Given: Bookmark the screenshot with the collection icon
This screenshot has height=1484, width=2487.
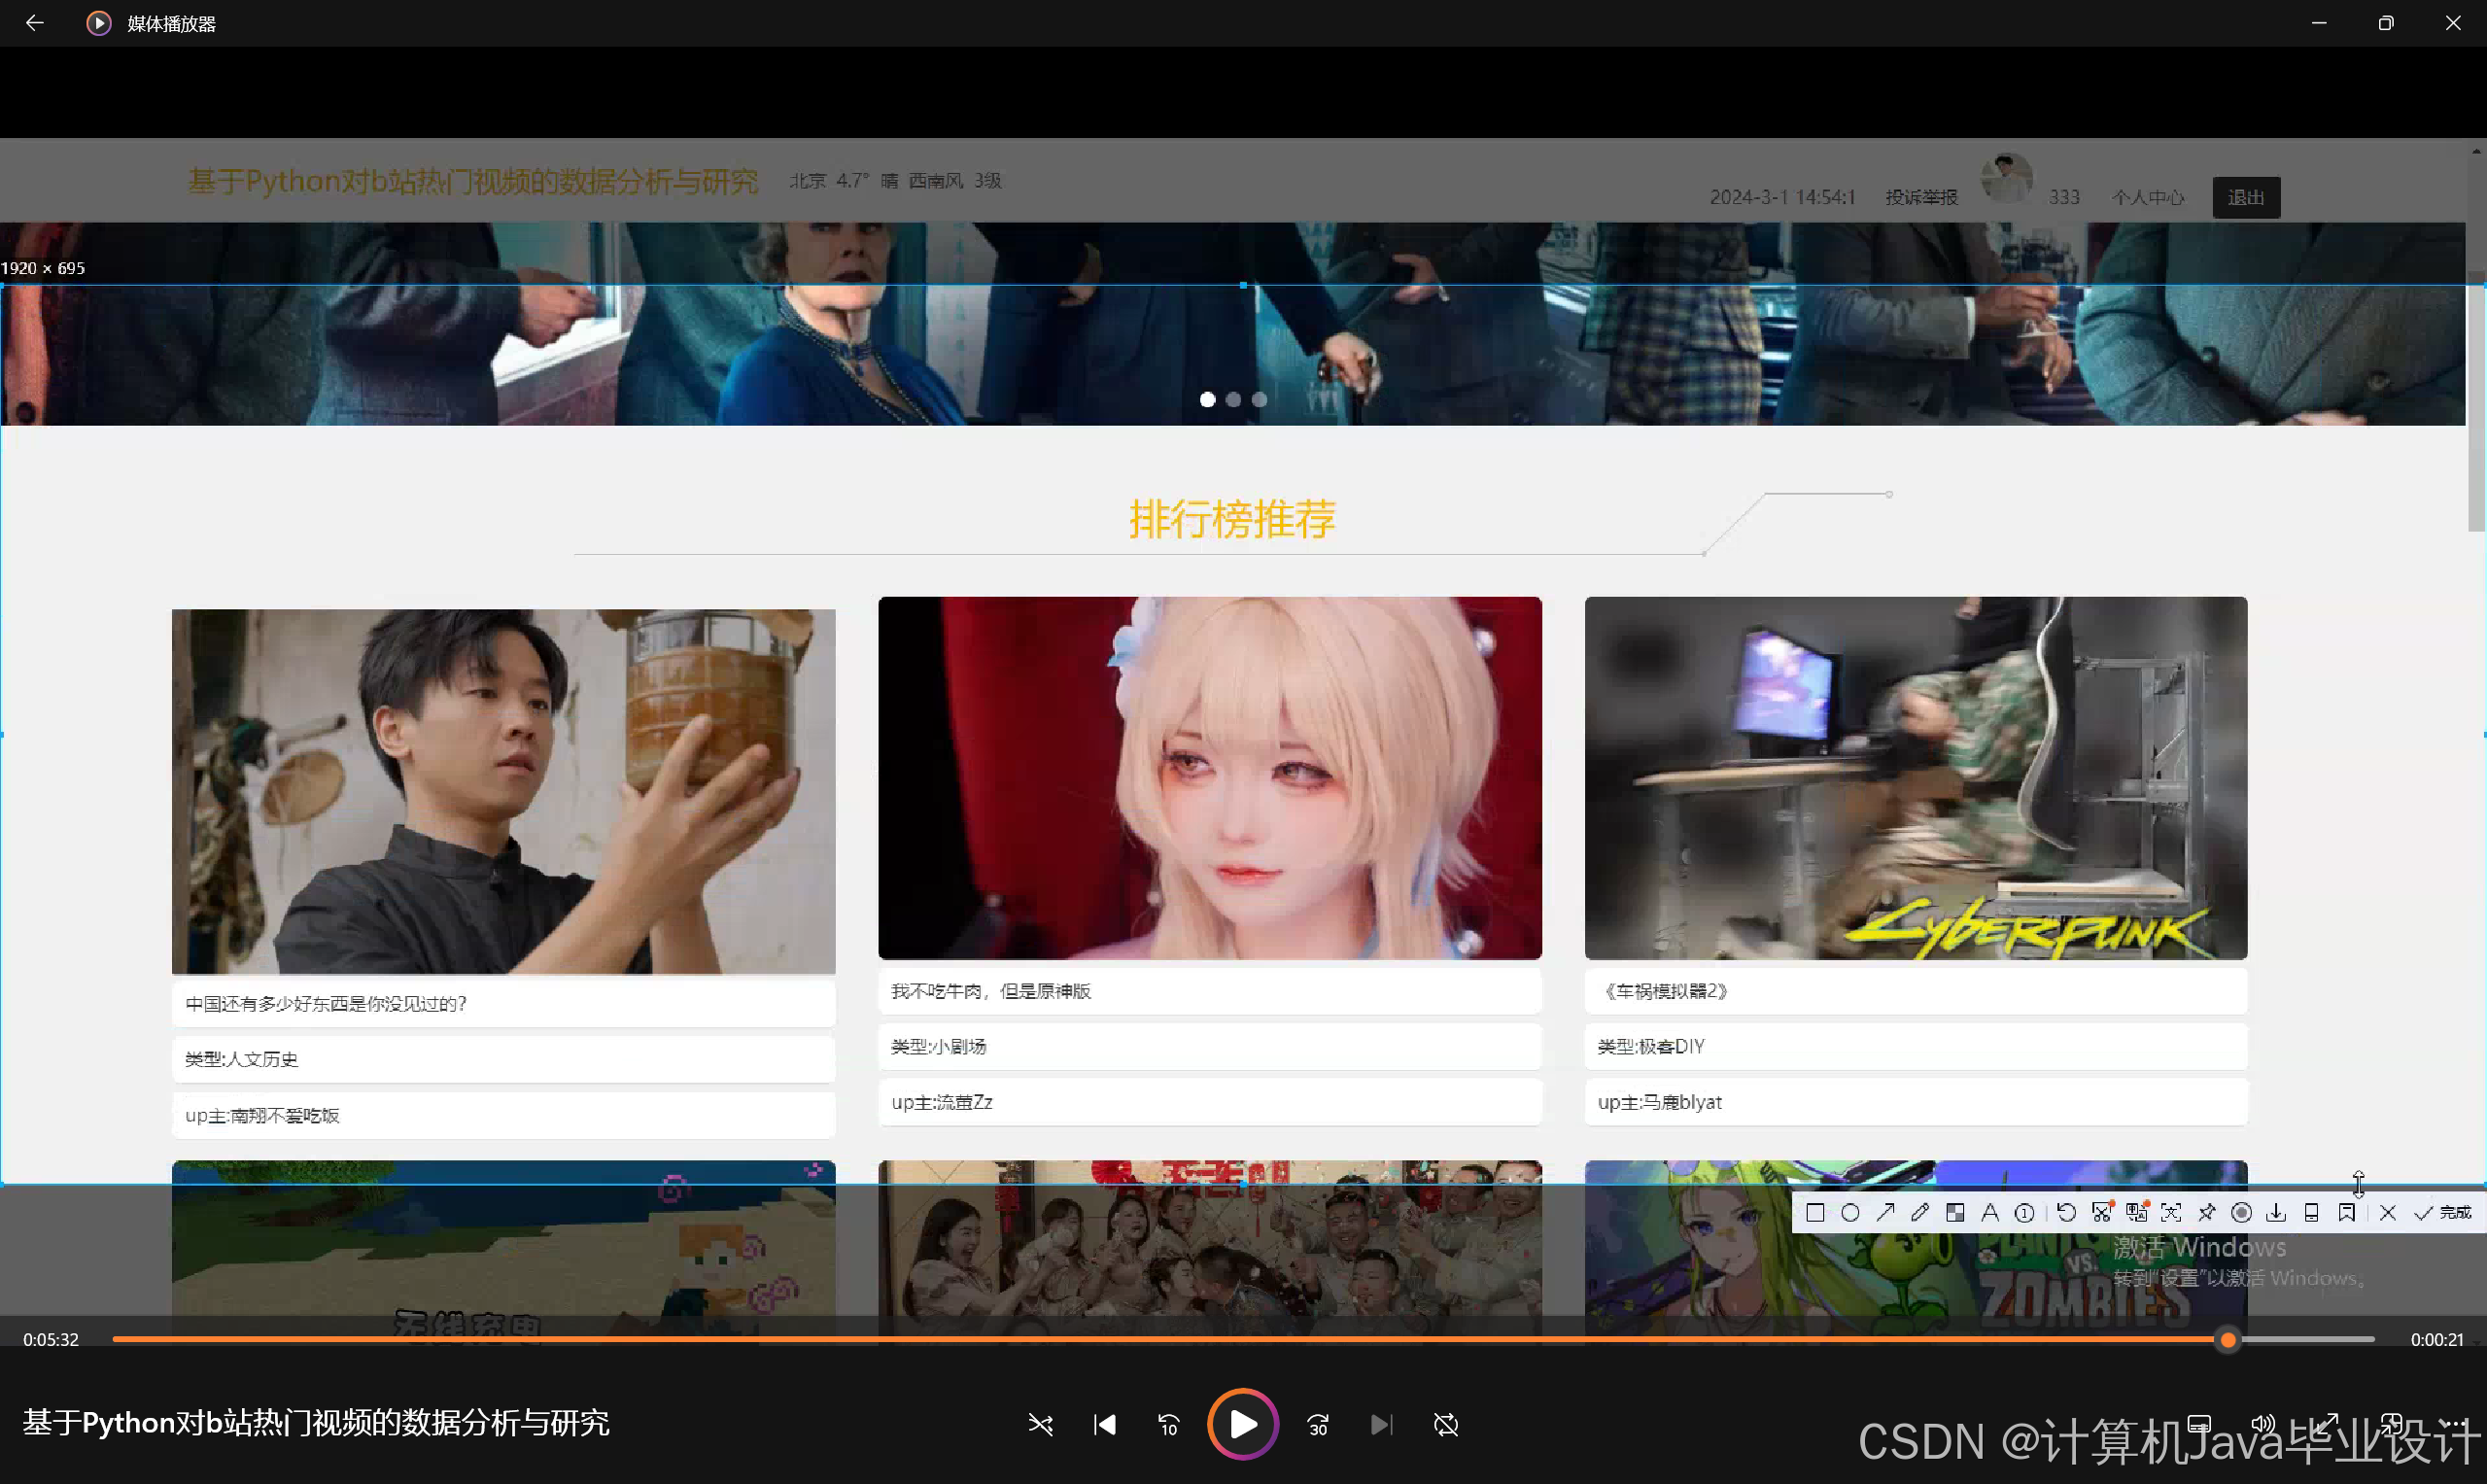Looking at the screenshot, I should coord(2346,1213).
